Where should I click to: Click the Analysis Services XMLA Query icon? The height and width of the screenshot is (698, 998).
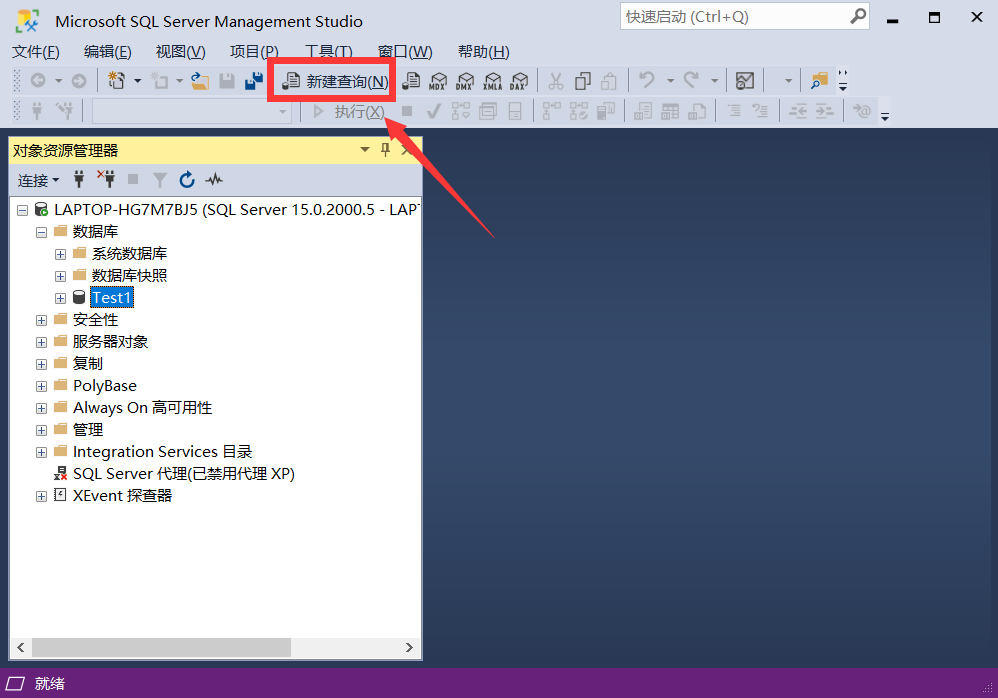493,81
